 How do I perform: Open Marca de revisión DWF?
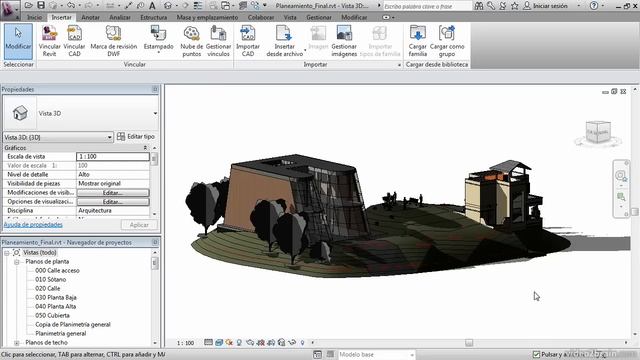click(113, 41)
